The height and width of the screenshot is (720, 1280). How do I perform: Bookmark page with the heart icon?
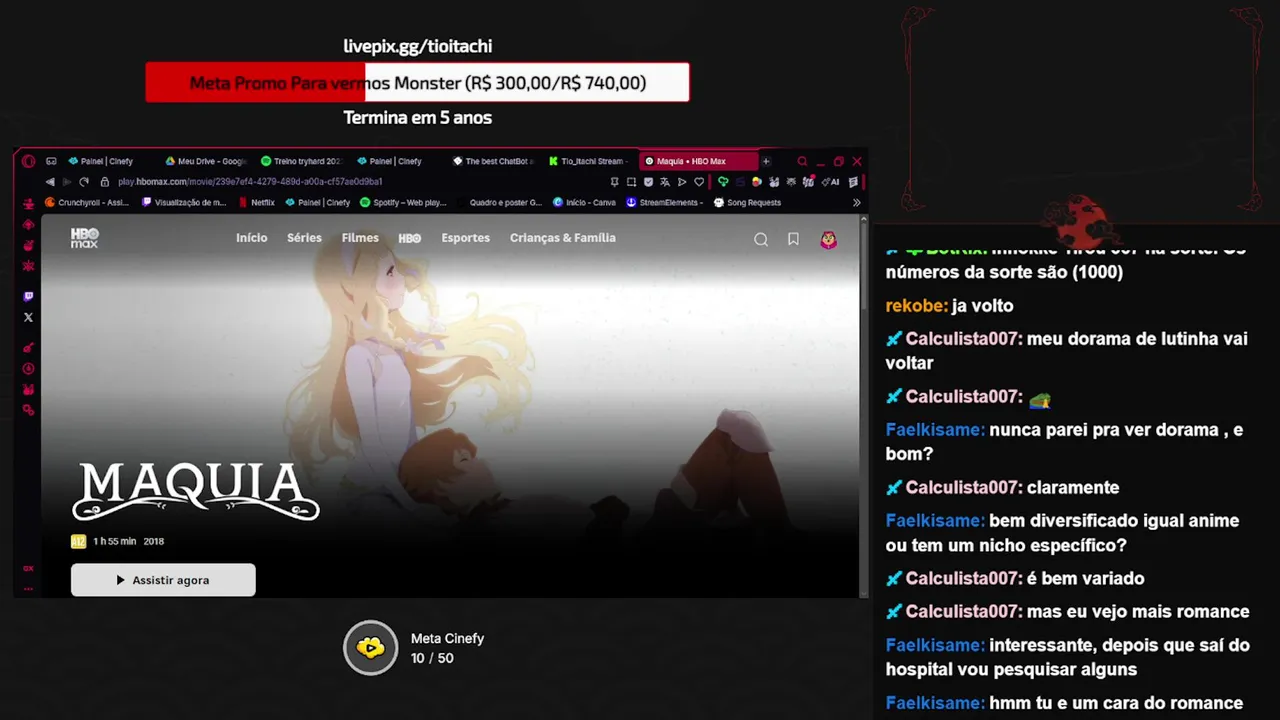coord(699,182)
